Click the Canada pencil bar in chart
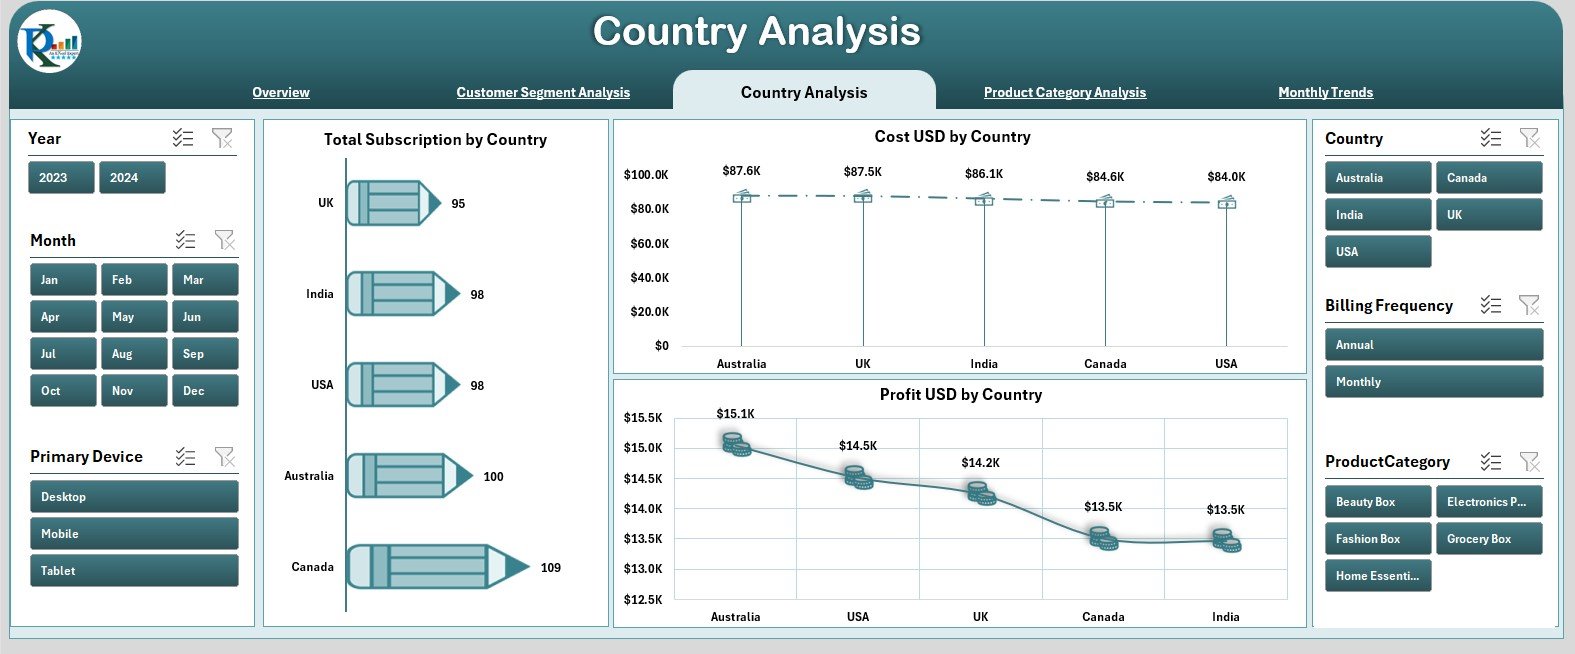 tap(436, 567)
